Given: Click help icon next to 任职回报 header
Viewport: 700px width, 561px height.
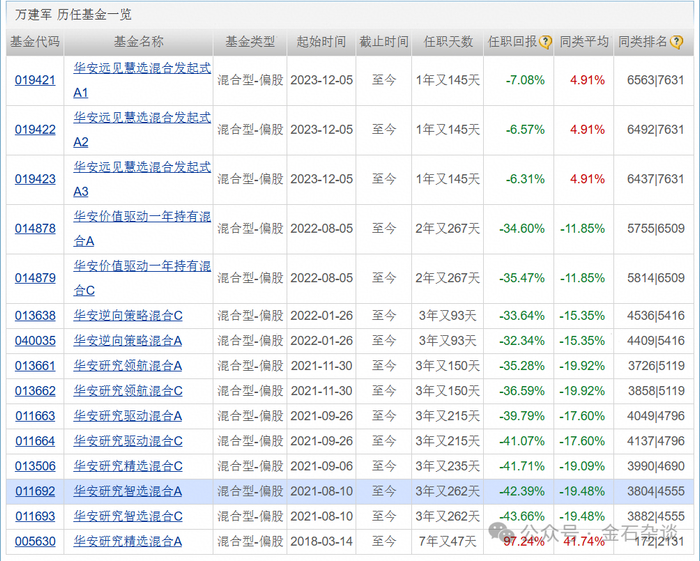Looking at the screenshot, I should point(545,42).
